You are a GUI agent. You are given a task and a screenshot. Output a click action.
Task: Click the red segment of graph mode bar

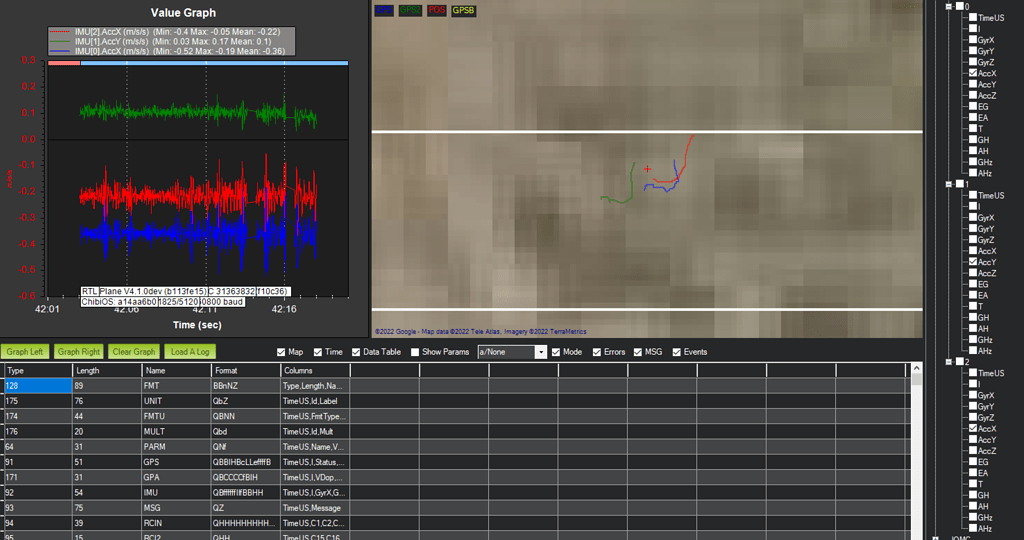(64, 62)
